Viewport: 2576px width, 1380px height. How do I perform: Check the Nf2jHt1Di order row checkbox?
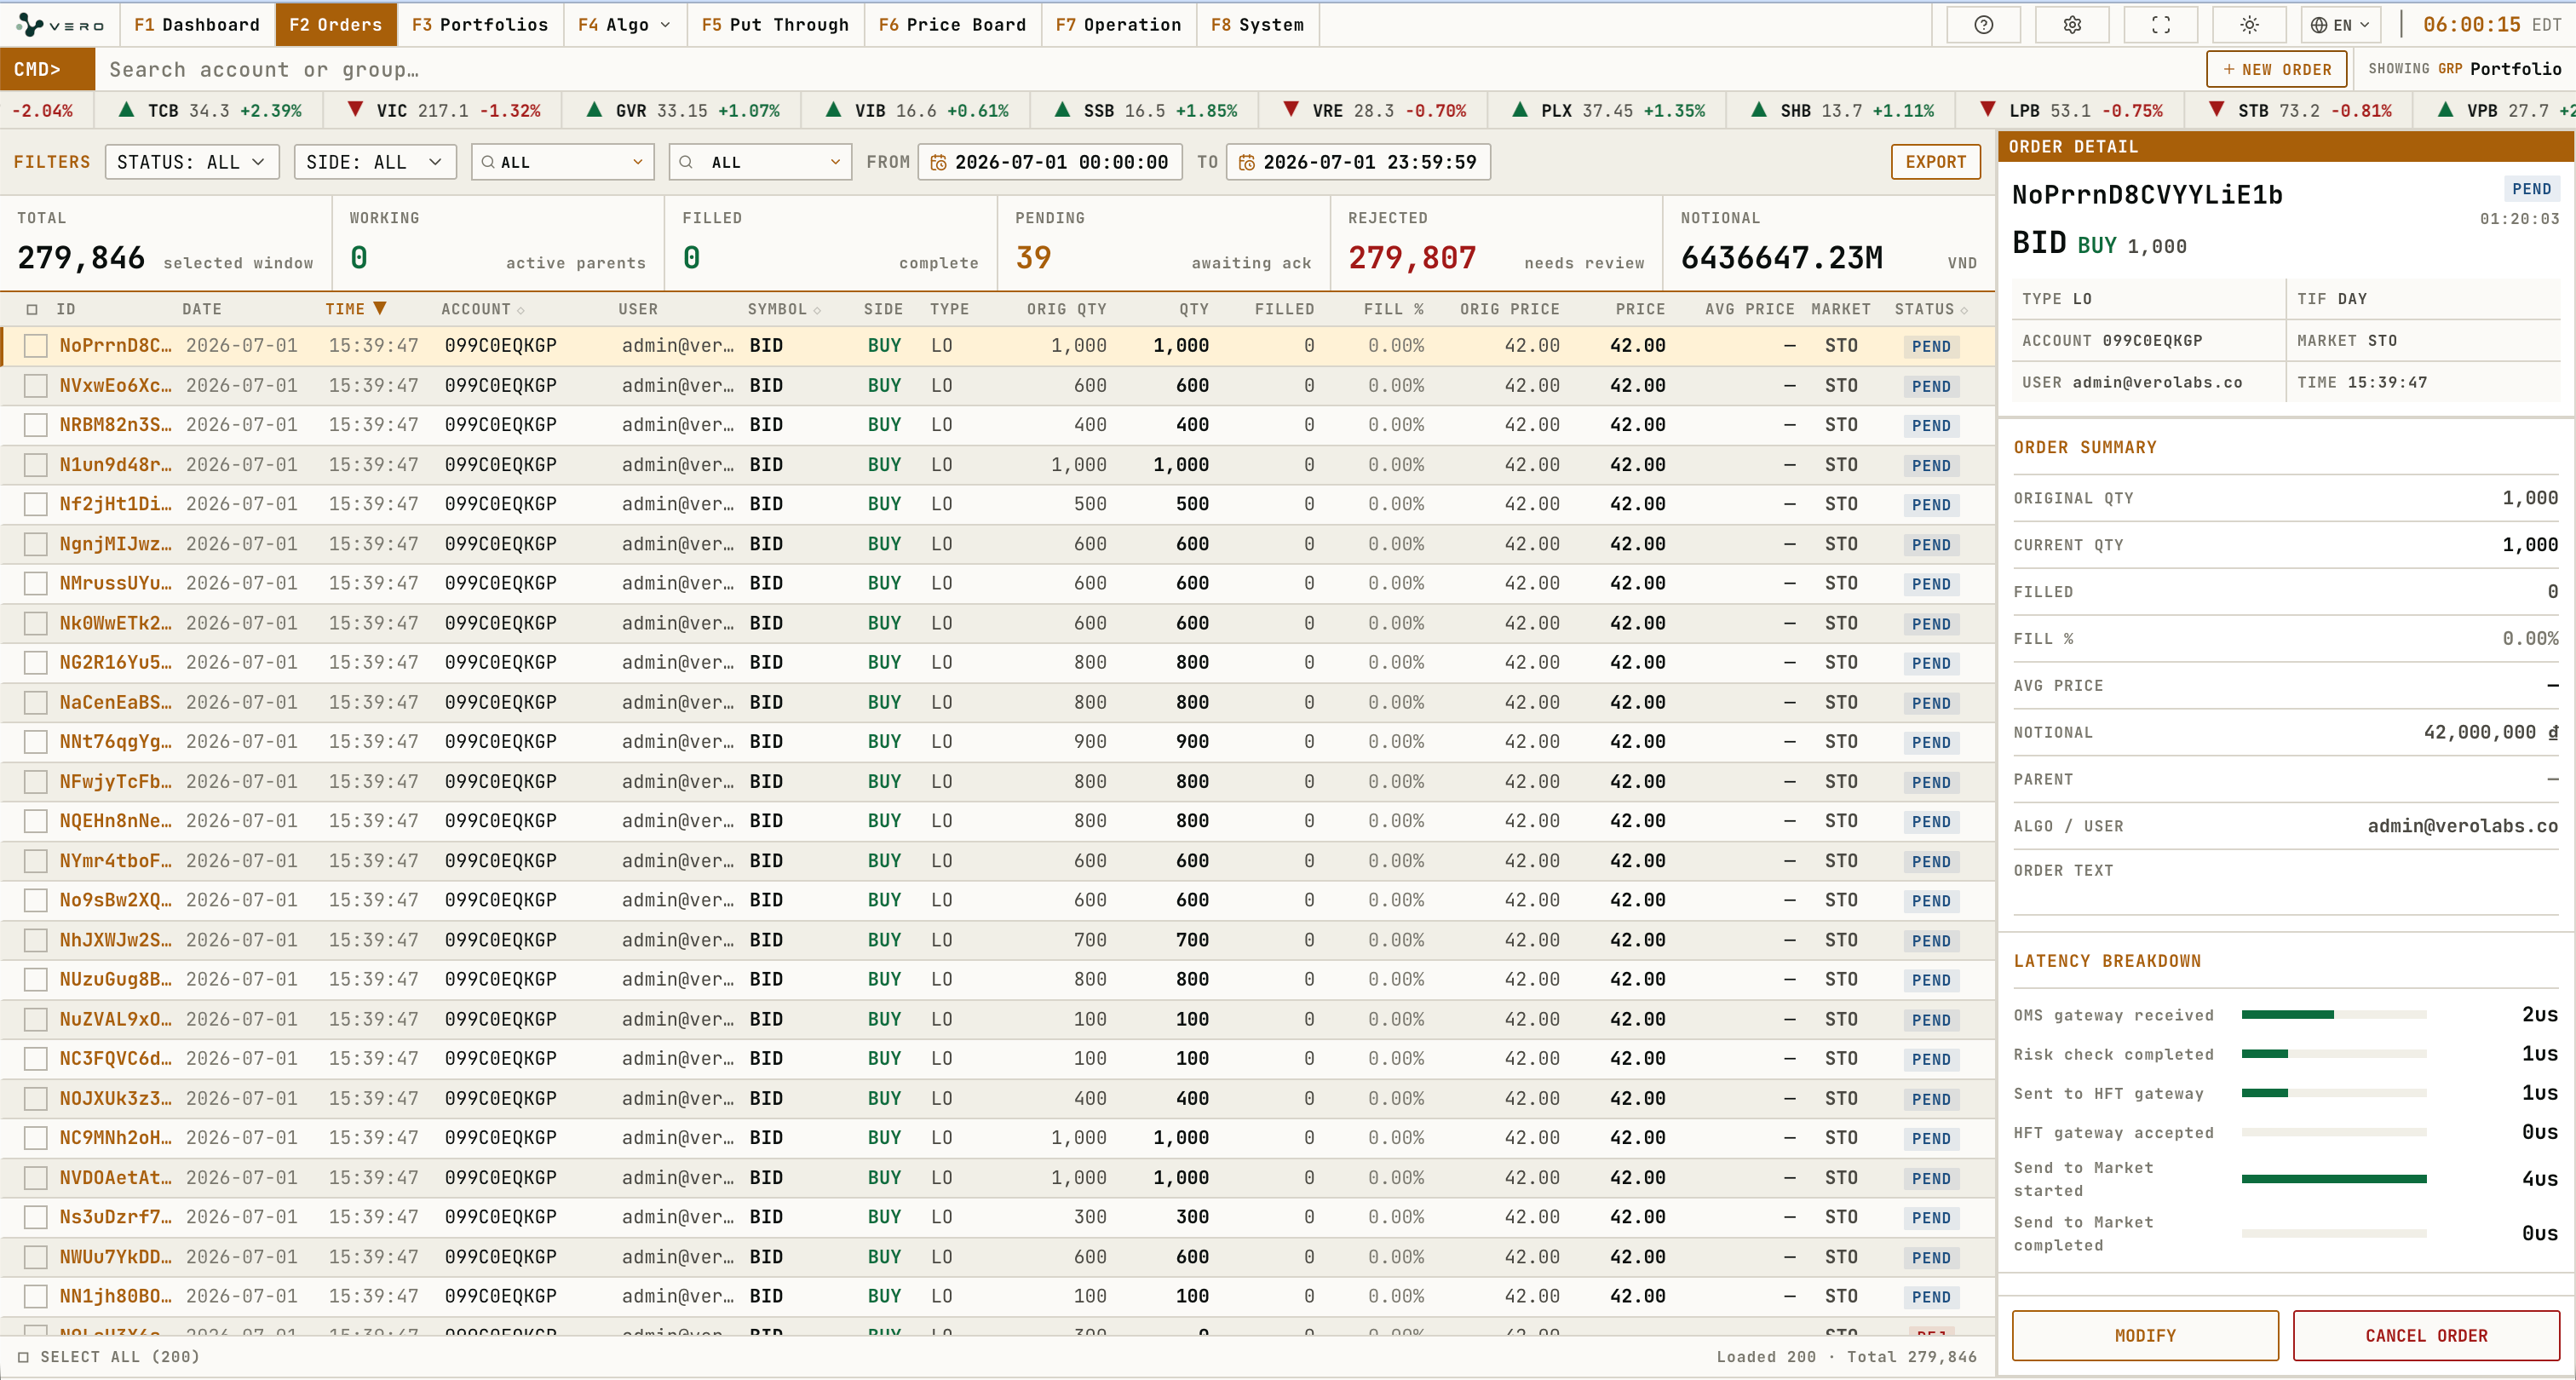pyautogui.click(x=36, y=504)
